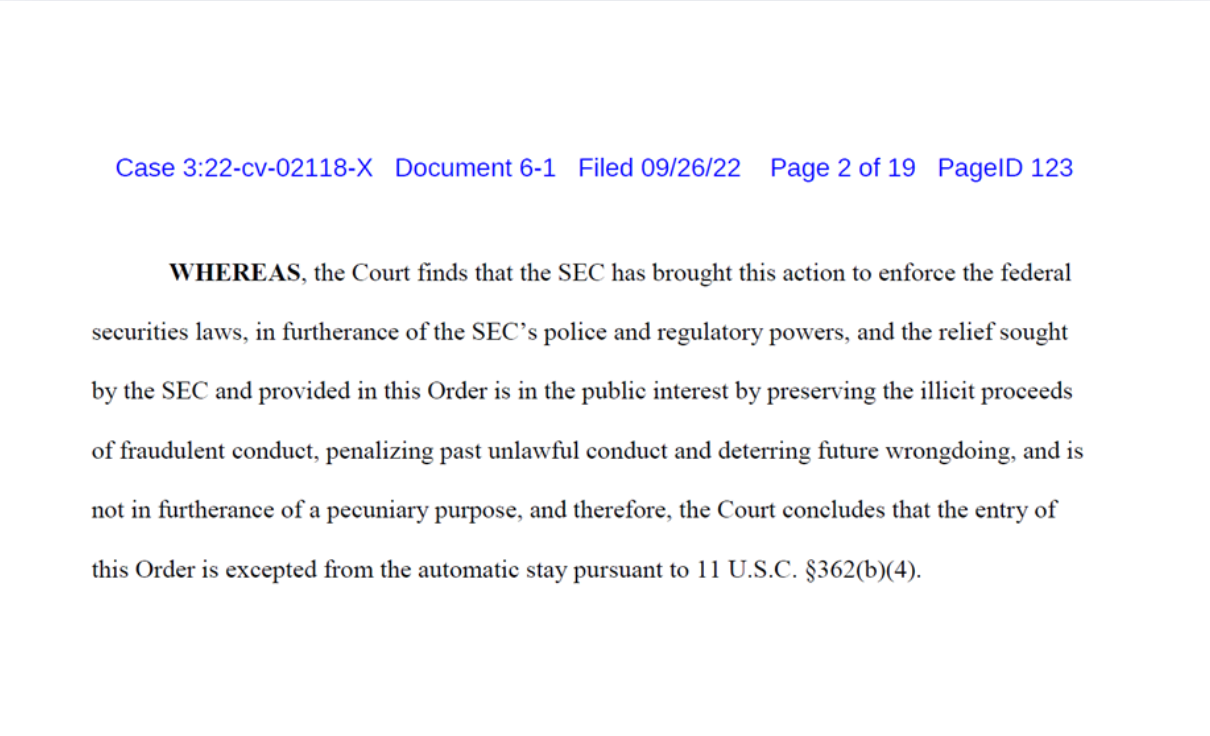Click the statute citation §362(b)(4)
This screenshot has height=736, width=1210.
pyautogui.click(x=861, y=571)
